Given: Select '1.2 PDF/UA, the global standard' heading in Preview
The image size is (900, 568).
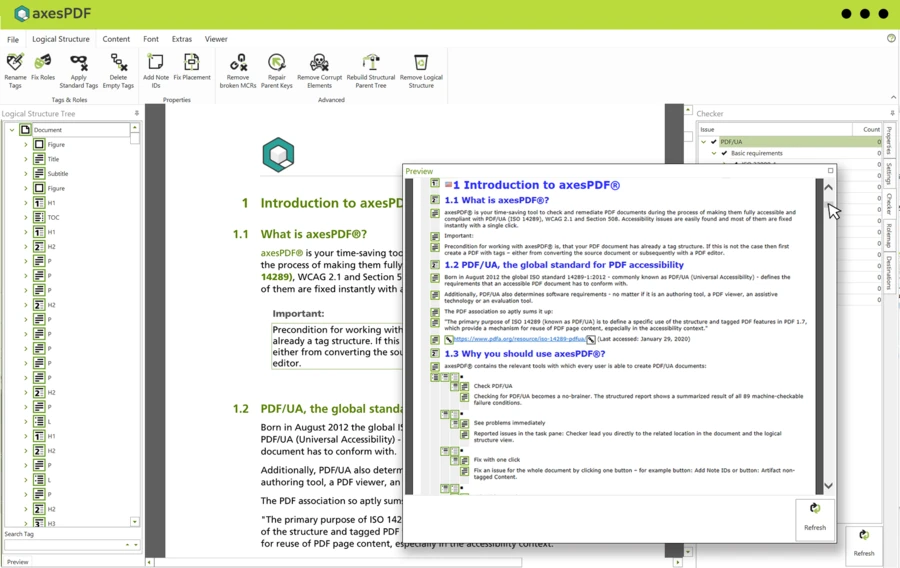Looking at the screenshot, I should [564, 265].
